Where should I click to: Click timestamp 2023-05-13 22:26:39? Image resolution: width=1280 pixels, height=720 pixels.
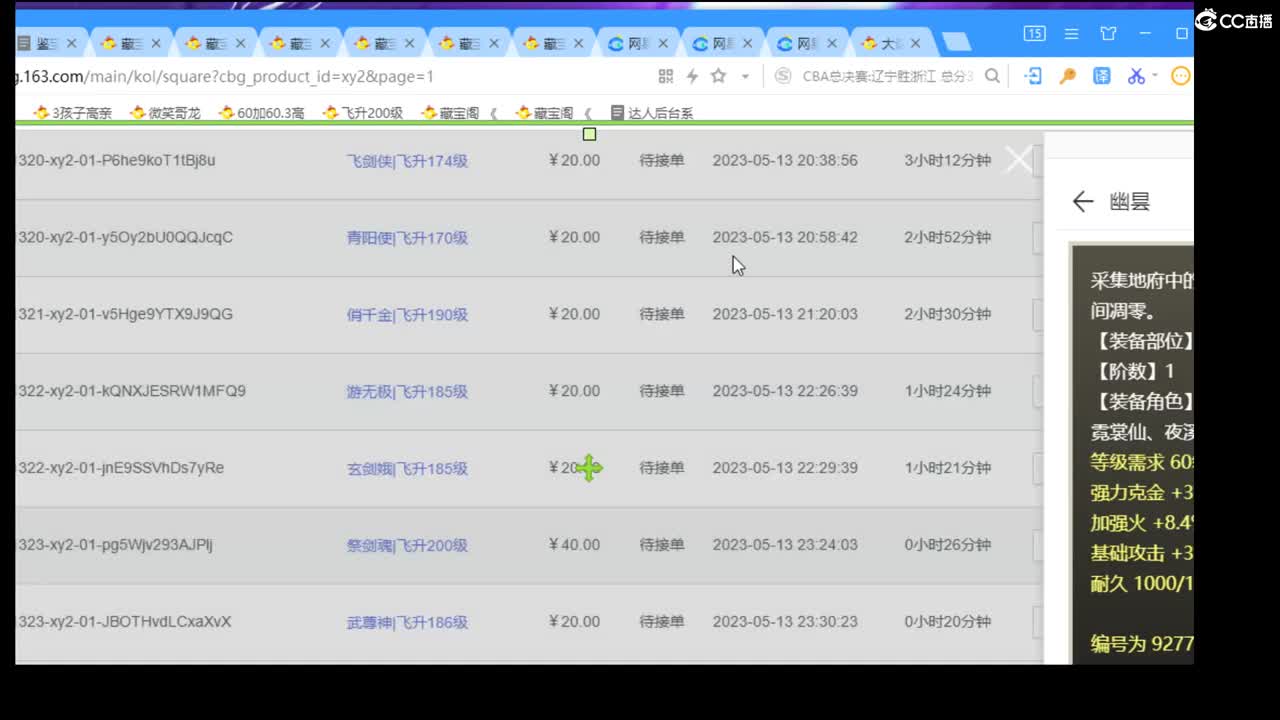[x=785, y=391]
